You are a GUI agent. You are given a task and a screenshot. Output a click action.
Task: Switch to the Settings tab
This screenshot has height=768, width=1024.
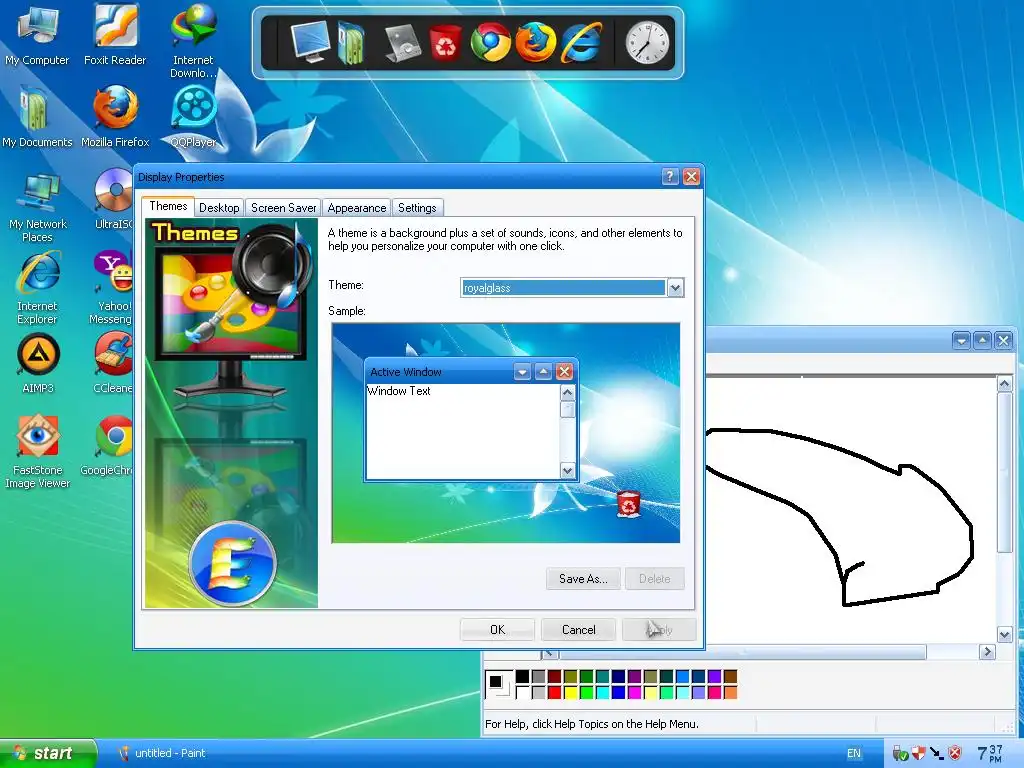(x=417, y=208)
